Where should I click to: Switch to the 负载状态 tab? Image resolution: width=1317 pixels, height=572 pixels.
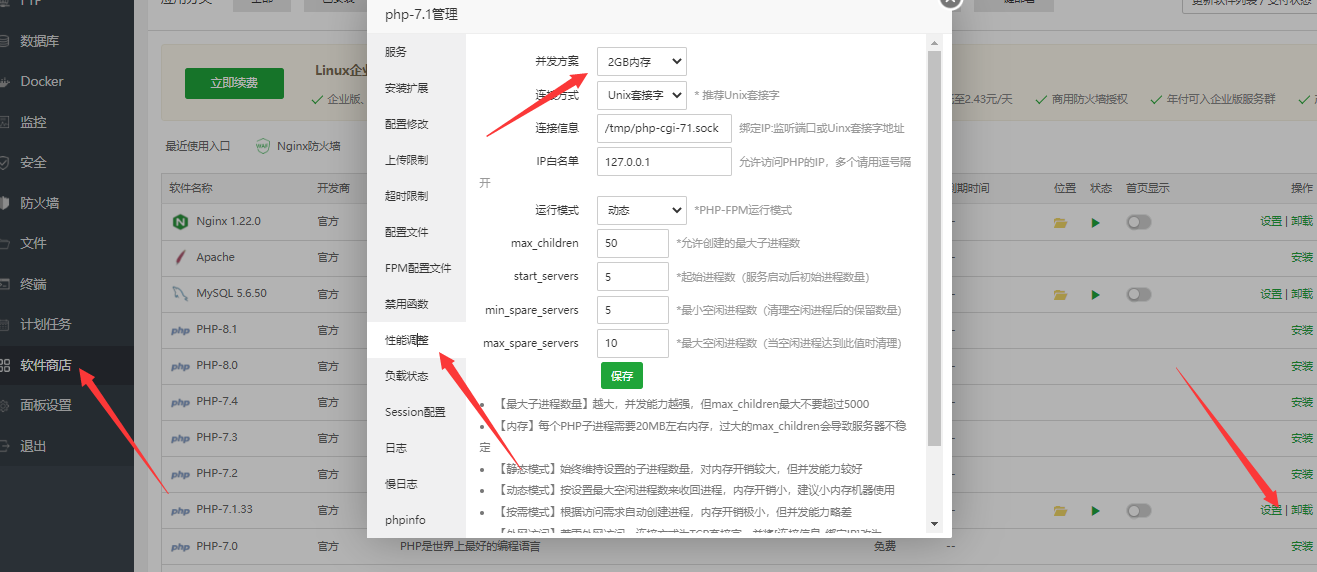416,376
